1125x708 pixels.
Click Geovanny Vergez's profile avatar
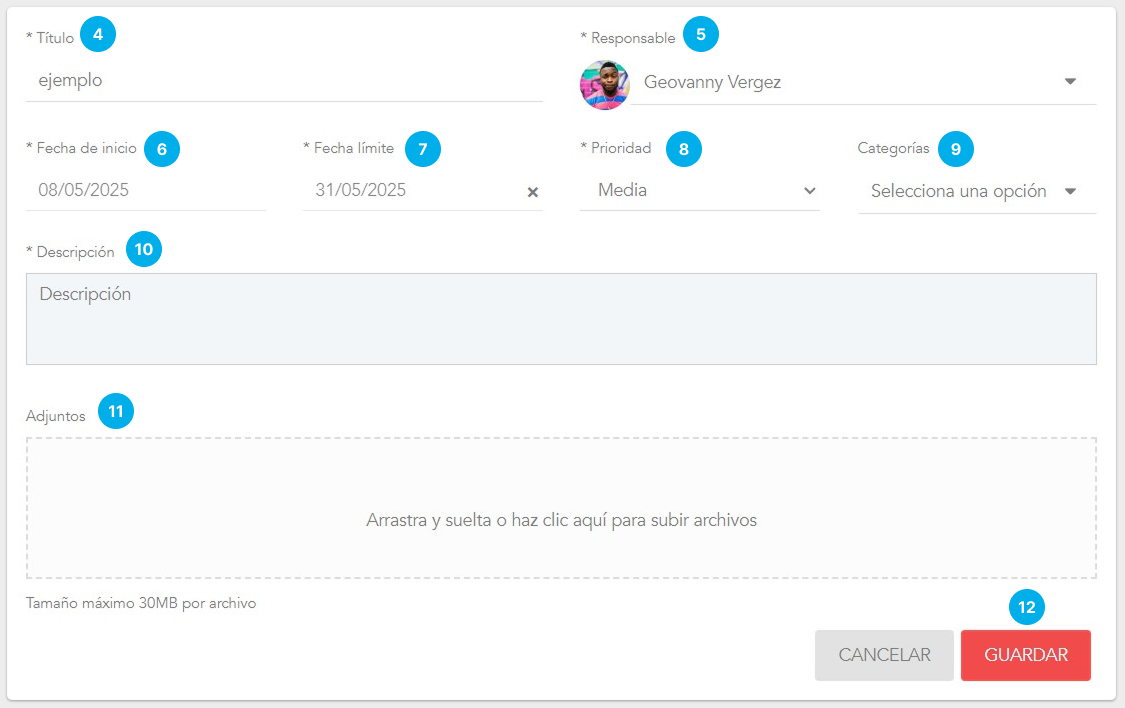click(605, 84)
